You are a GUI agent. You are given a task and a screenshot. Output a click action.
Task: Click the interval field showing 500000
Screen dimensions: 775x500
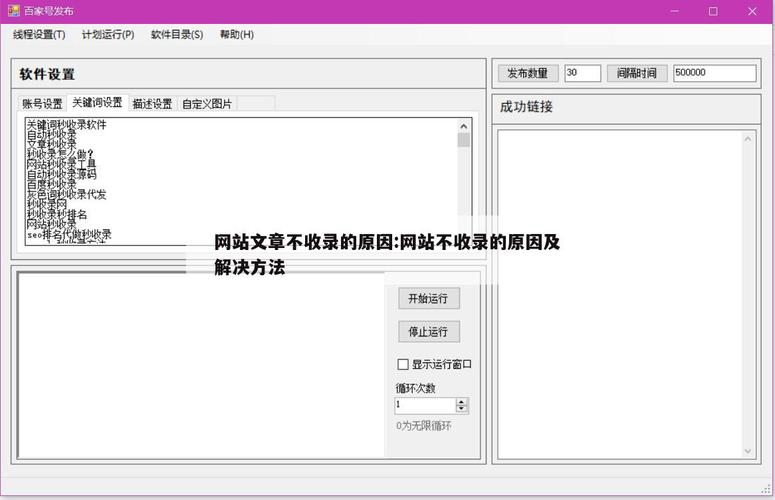tap(715, 73)
